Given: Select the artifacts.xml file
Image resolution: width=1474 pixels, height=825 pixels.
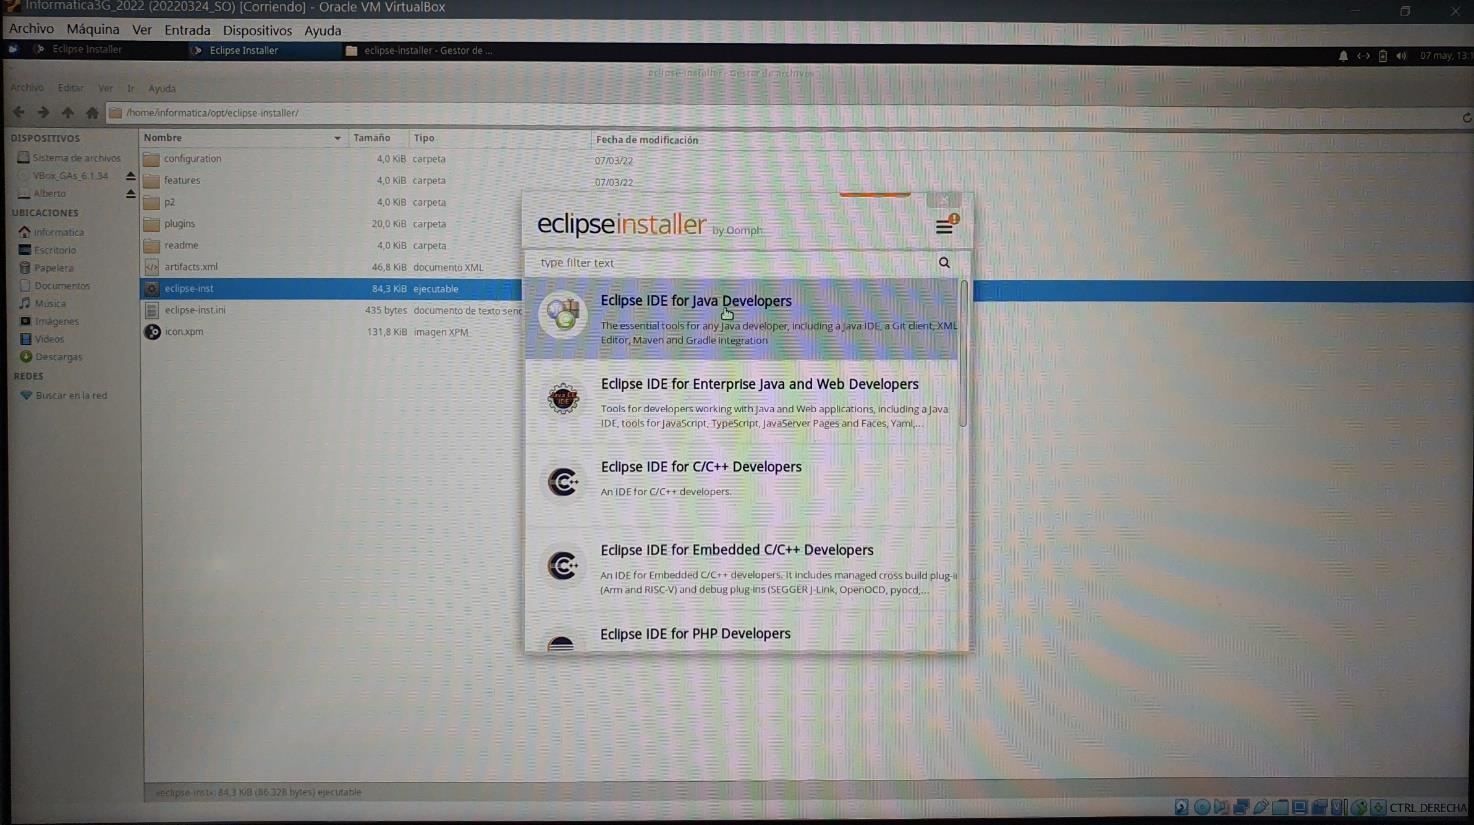Looking at the screenshot, I should tap(190, 267).
